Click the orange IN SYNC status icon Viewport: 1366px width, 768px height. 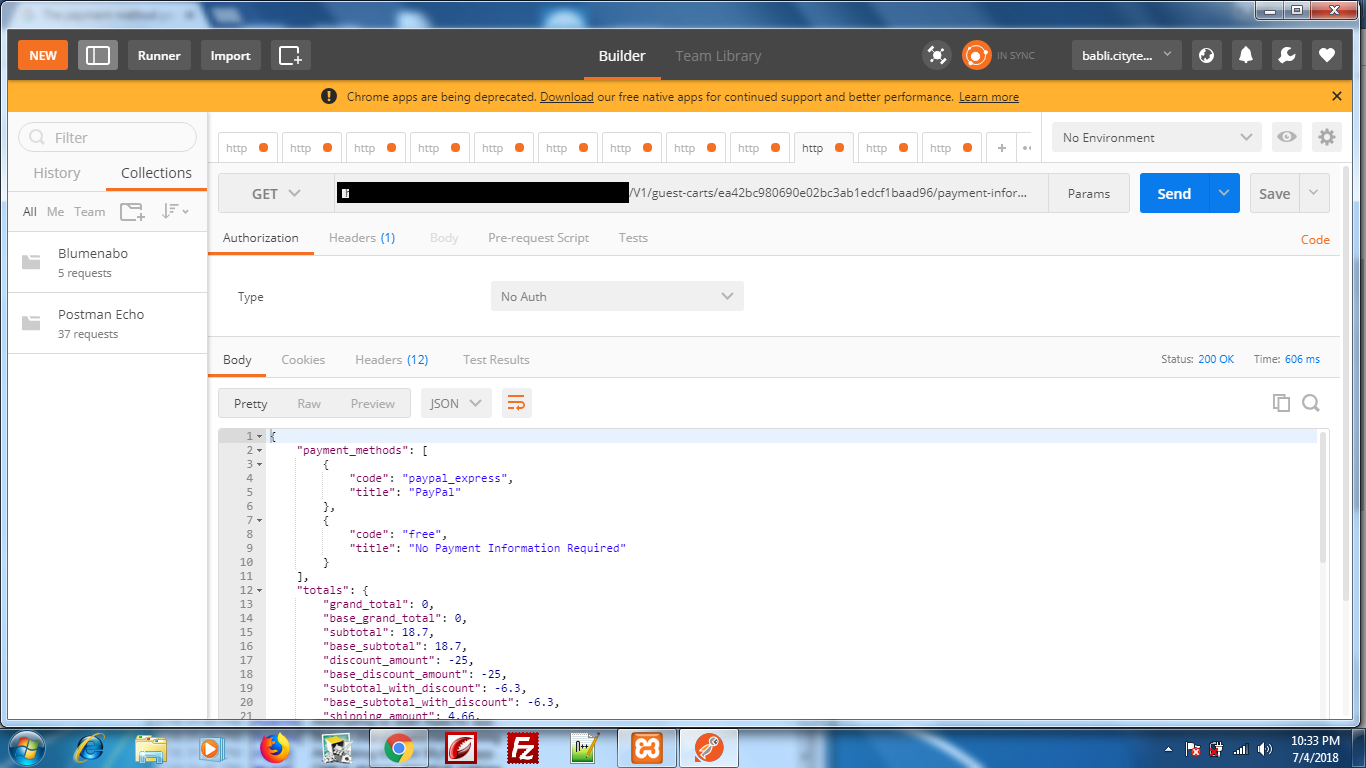click(975, 55)
